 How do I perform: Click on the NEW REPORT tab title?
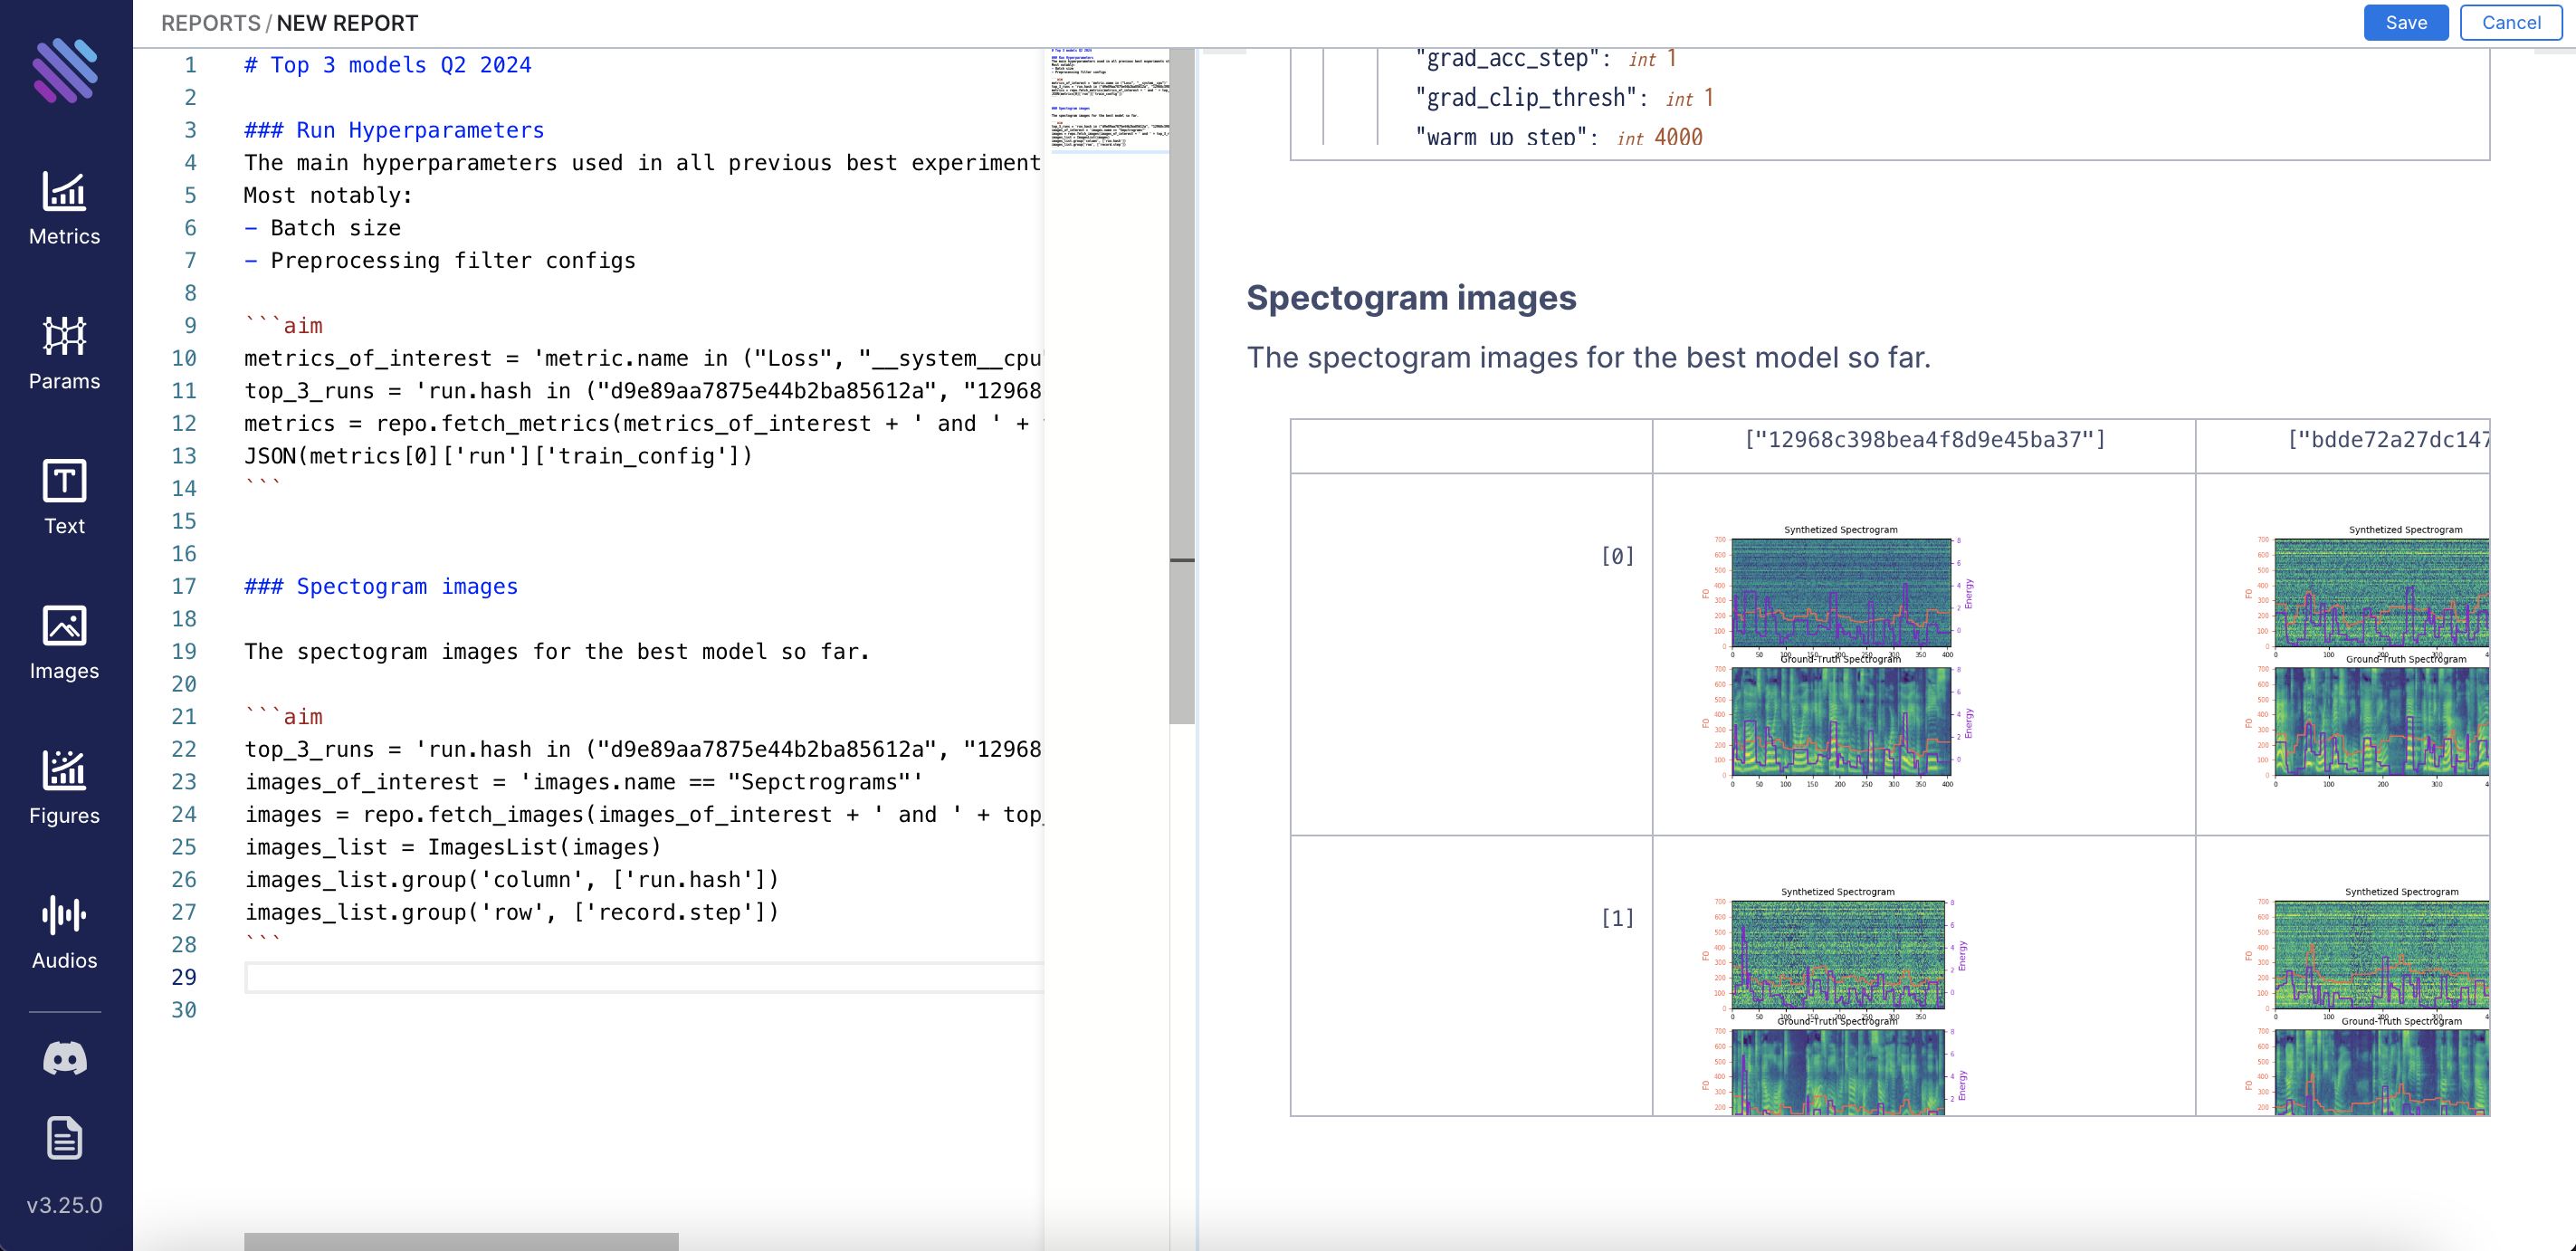point(345,24)
